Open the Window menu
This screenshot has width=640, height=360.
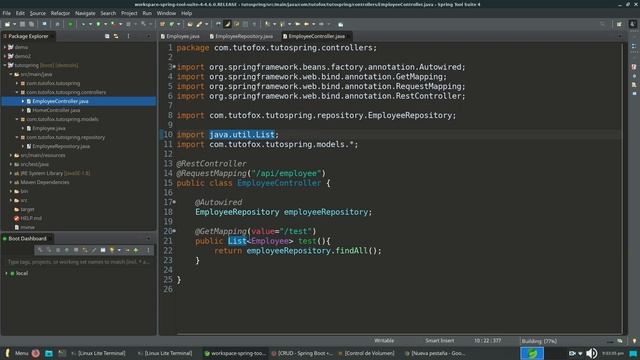coord(166,13)
